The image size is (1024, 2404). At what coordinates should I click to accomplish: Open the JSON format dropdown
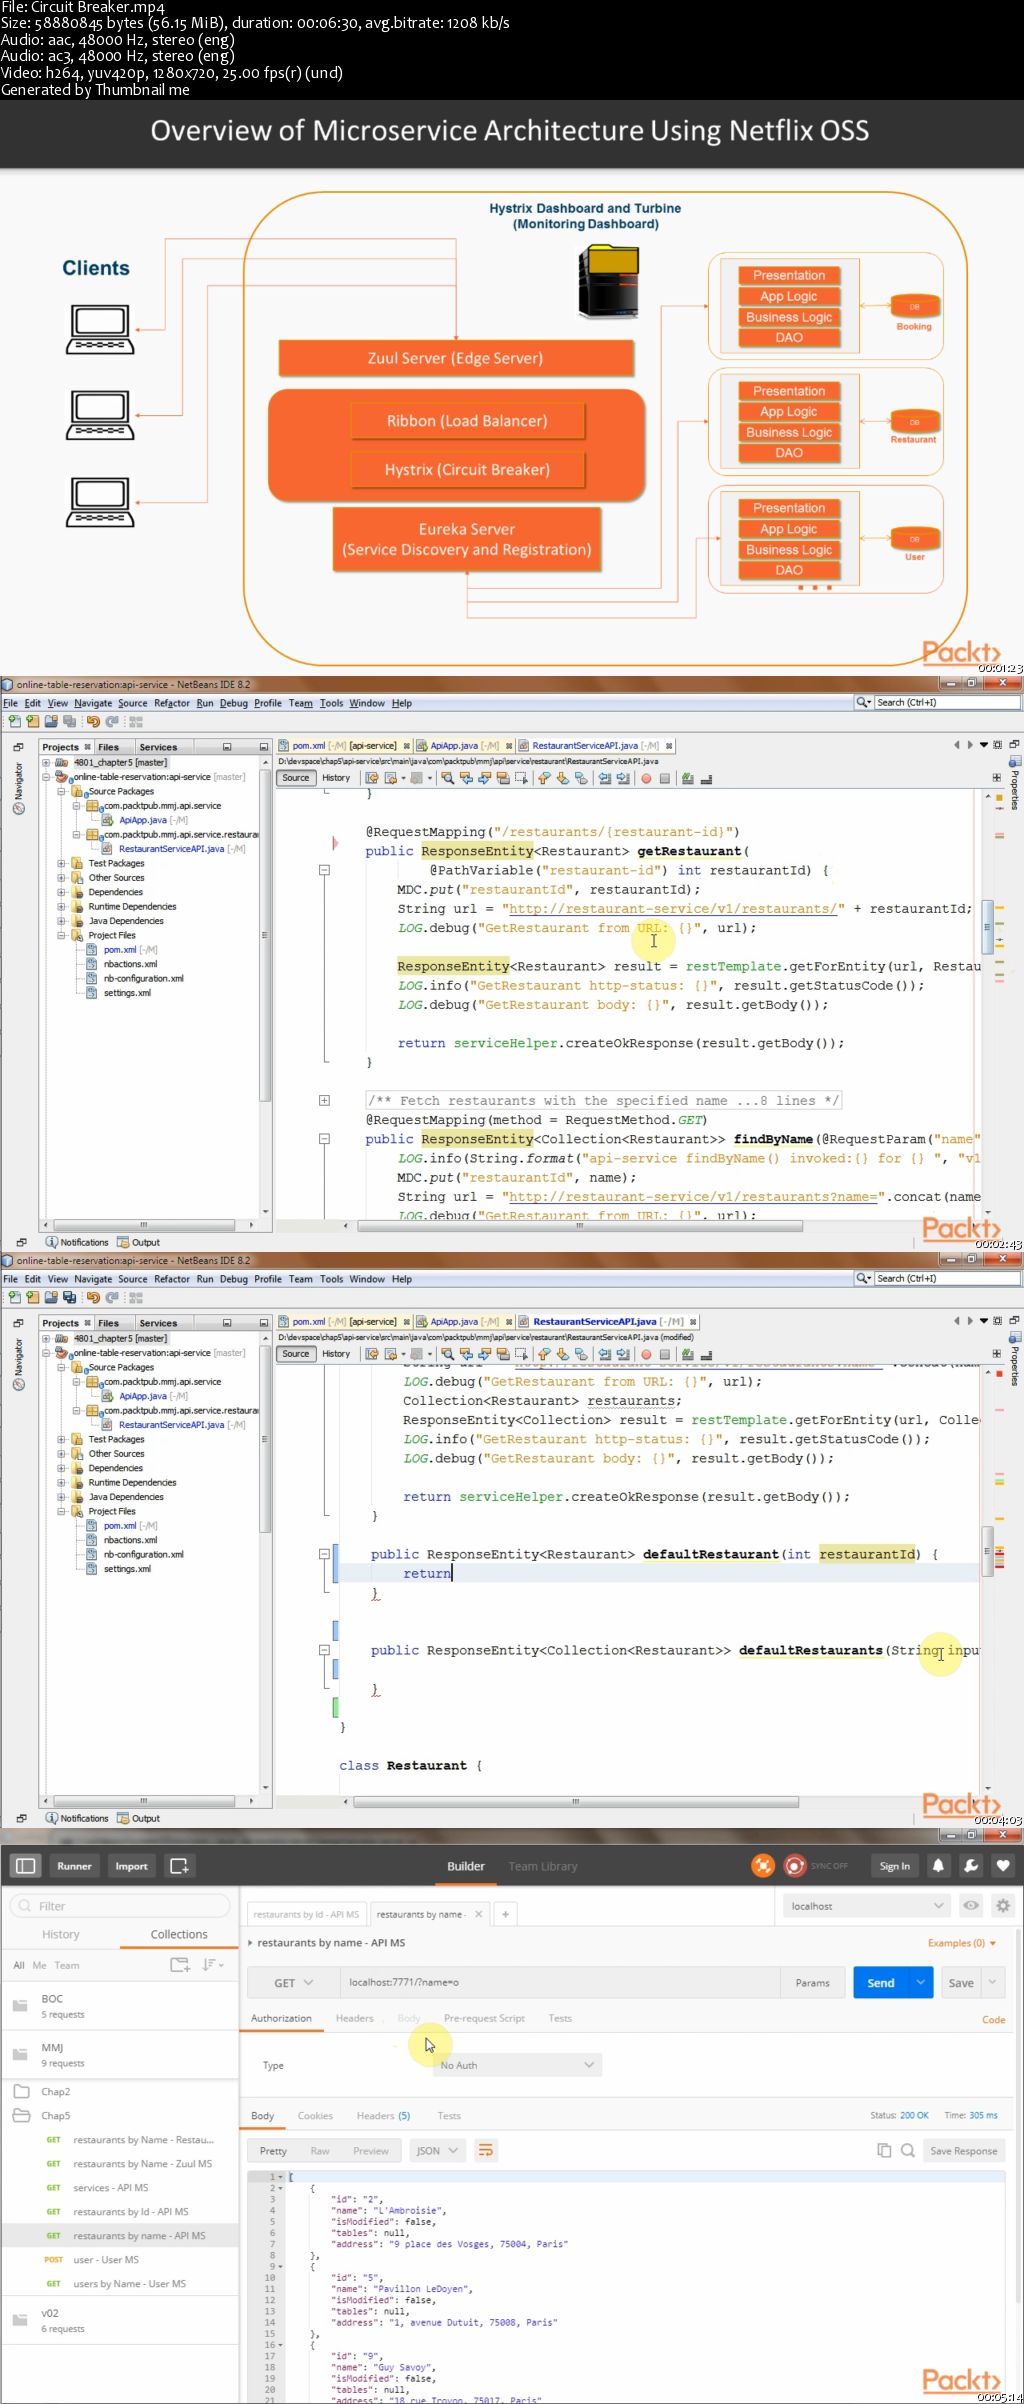438,2151
